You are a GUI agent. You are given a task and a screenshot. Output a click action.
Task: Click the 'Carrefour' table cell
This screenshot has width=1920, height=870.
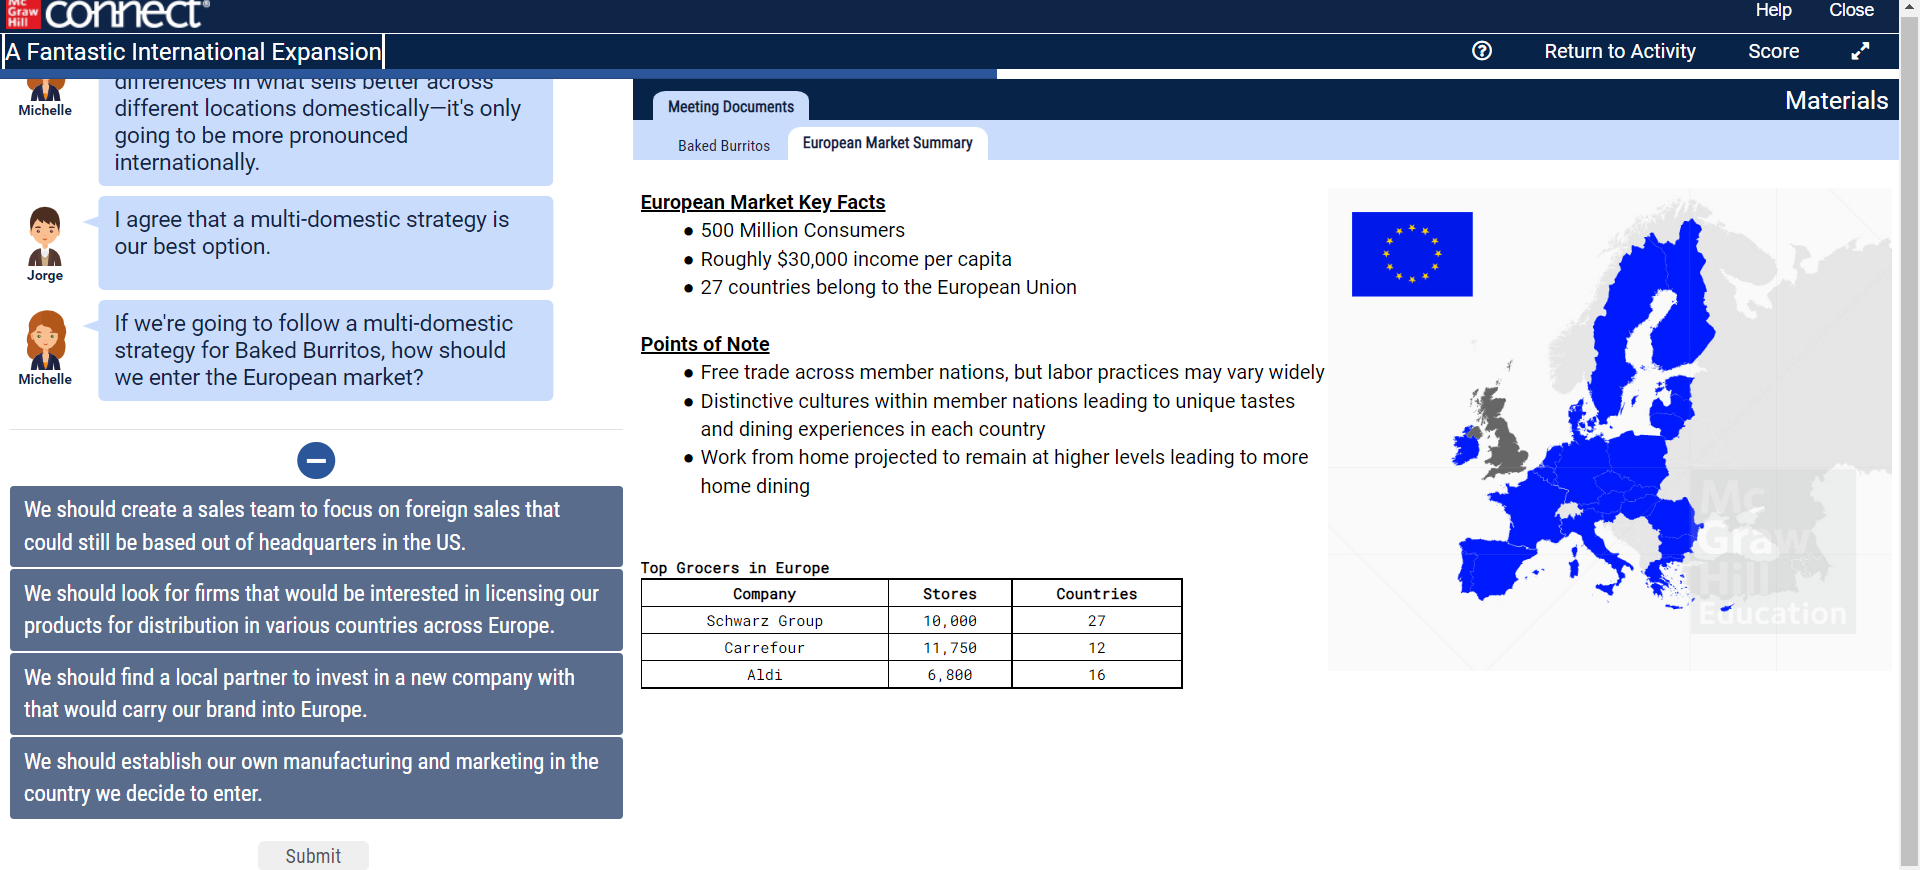[x=765, y=648]
